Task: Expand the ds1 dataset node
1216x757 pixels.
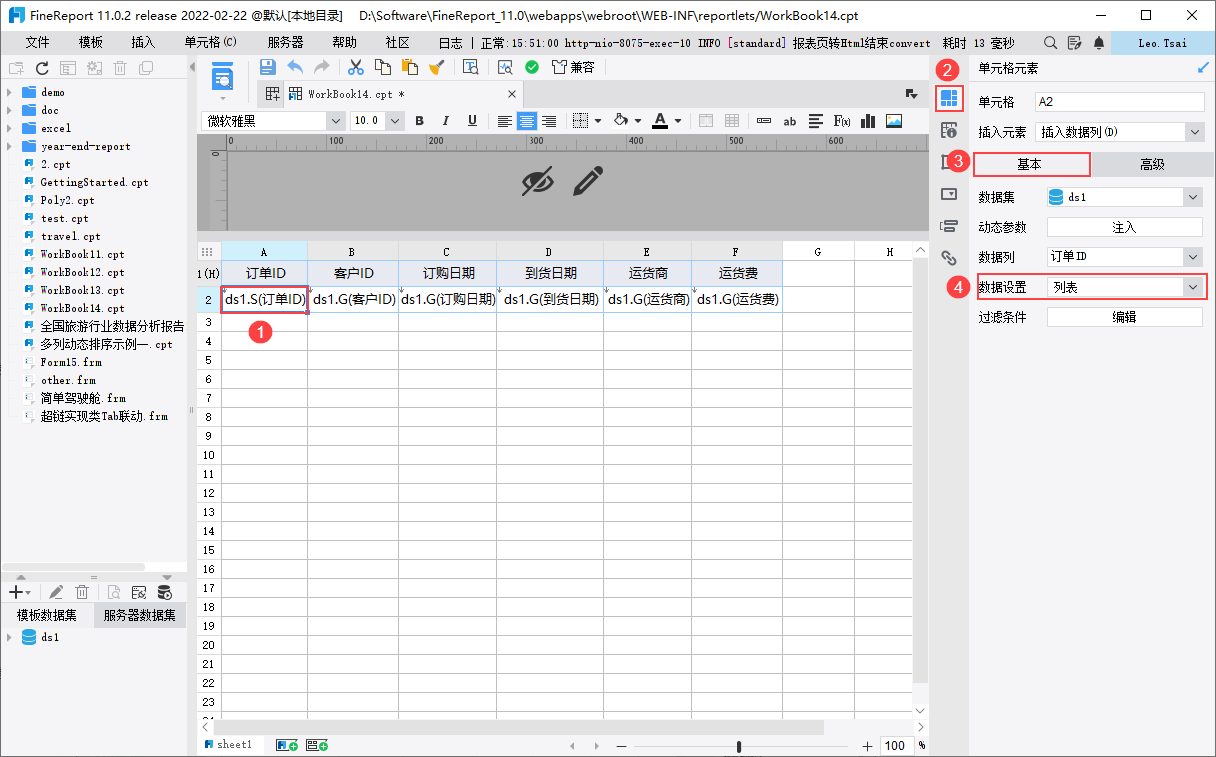Action: (8, 637)
